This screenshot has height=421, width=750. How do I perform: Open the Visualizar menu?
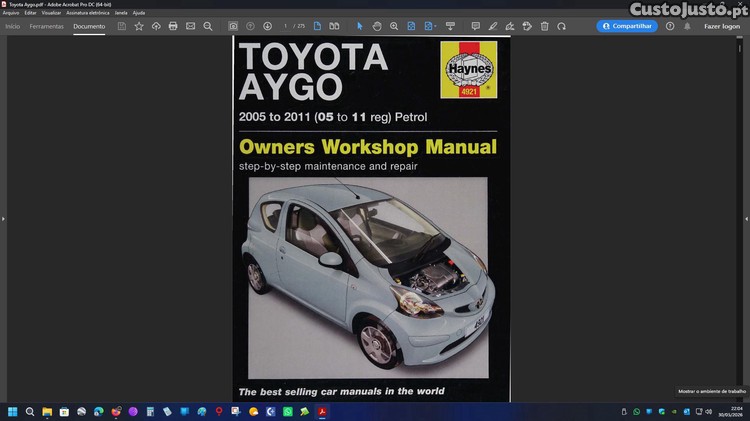[51, 13]
